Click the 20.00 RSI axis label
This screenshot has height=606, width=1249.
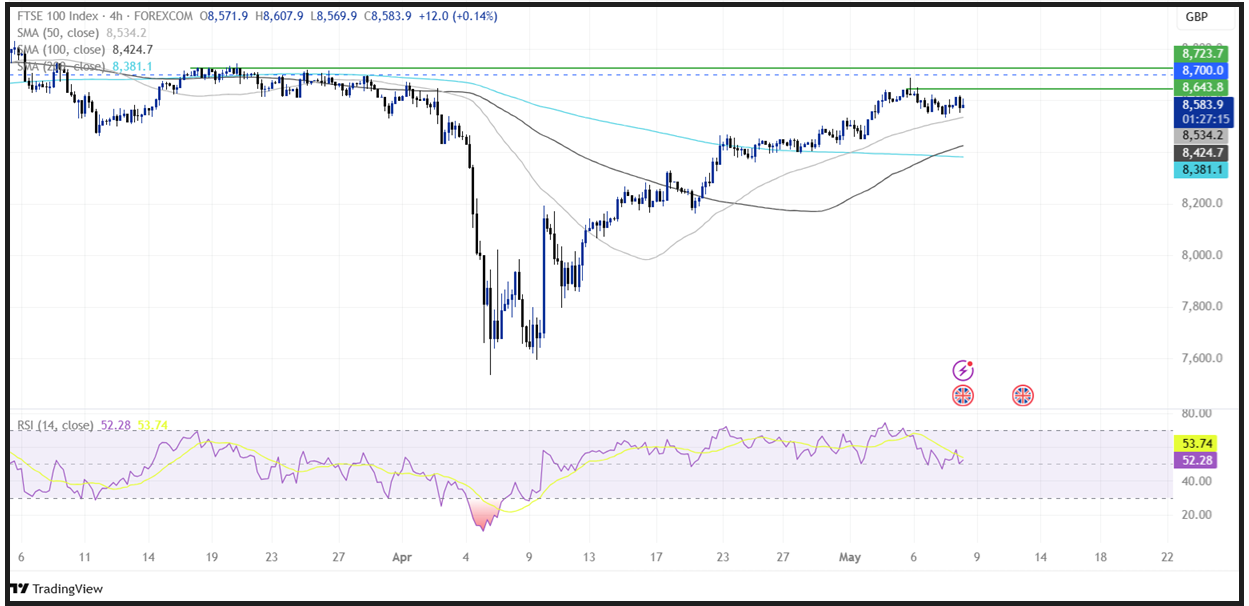point(1197,515)
